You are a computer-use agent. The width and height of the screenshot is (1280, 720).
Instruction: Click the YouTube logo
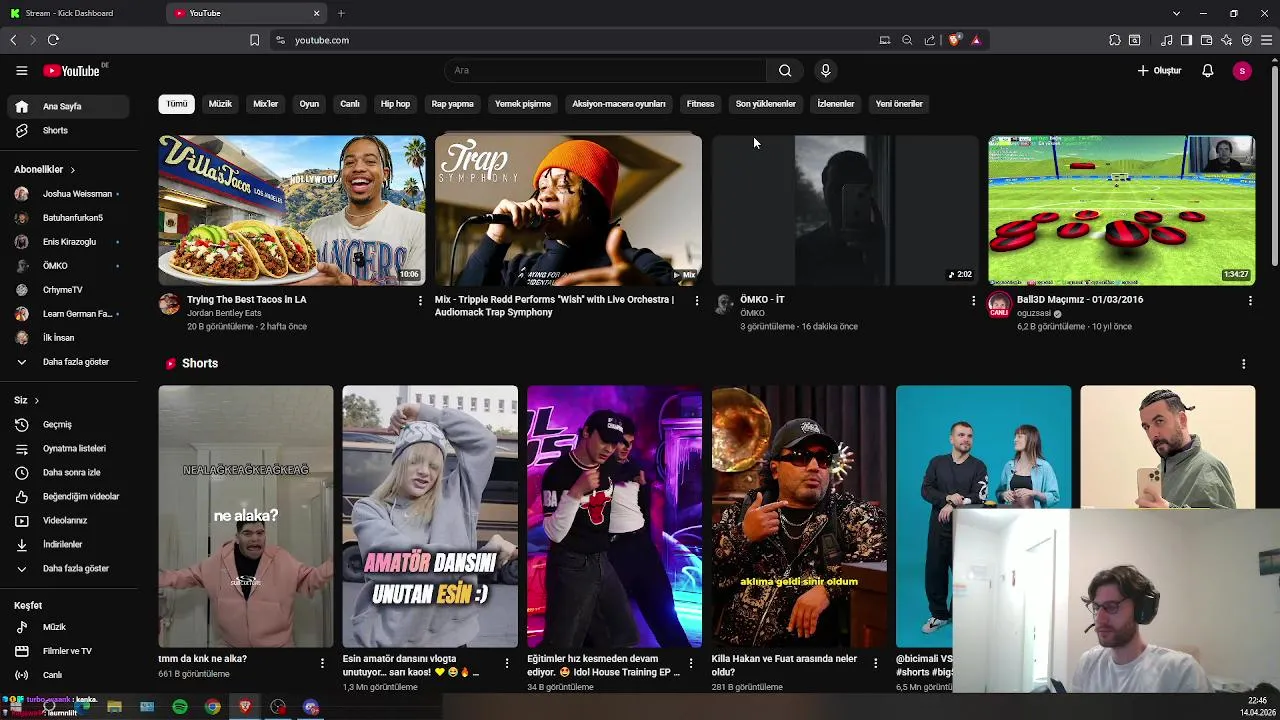click(x=71, y=71)
